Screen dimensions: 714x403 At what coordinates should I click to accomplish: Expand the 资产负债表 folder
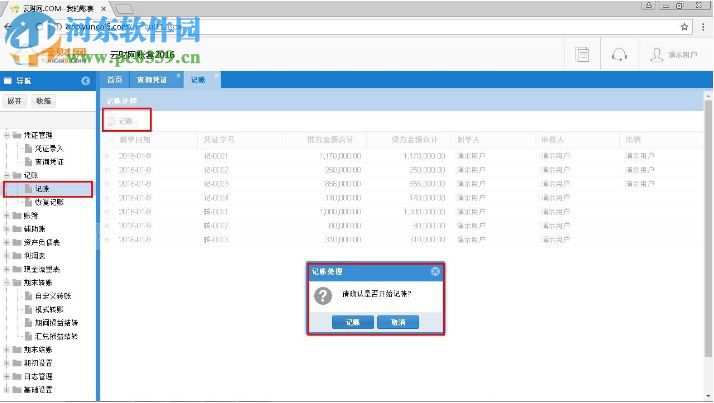click(x=7, y=242)
